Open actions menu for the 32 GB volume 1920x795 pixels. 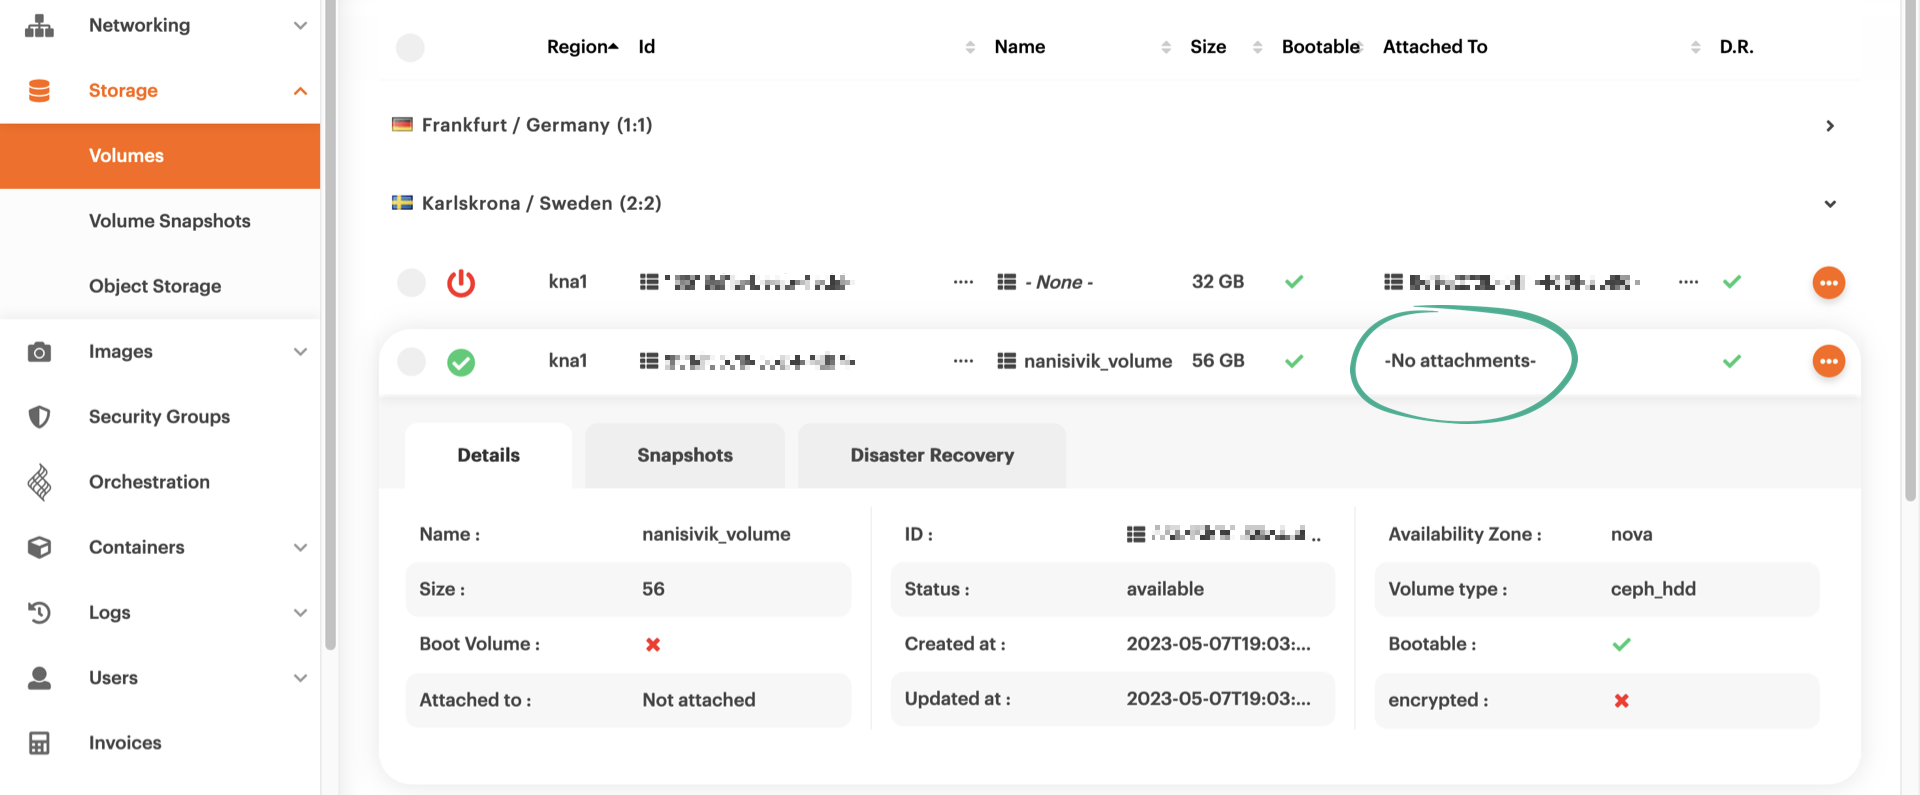[1828, 283]
